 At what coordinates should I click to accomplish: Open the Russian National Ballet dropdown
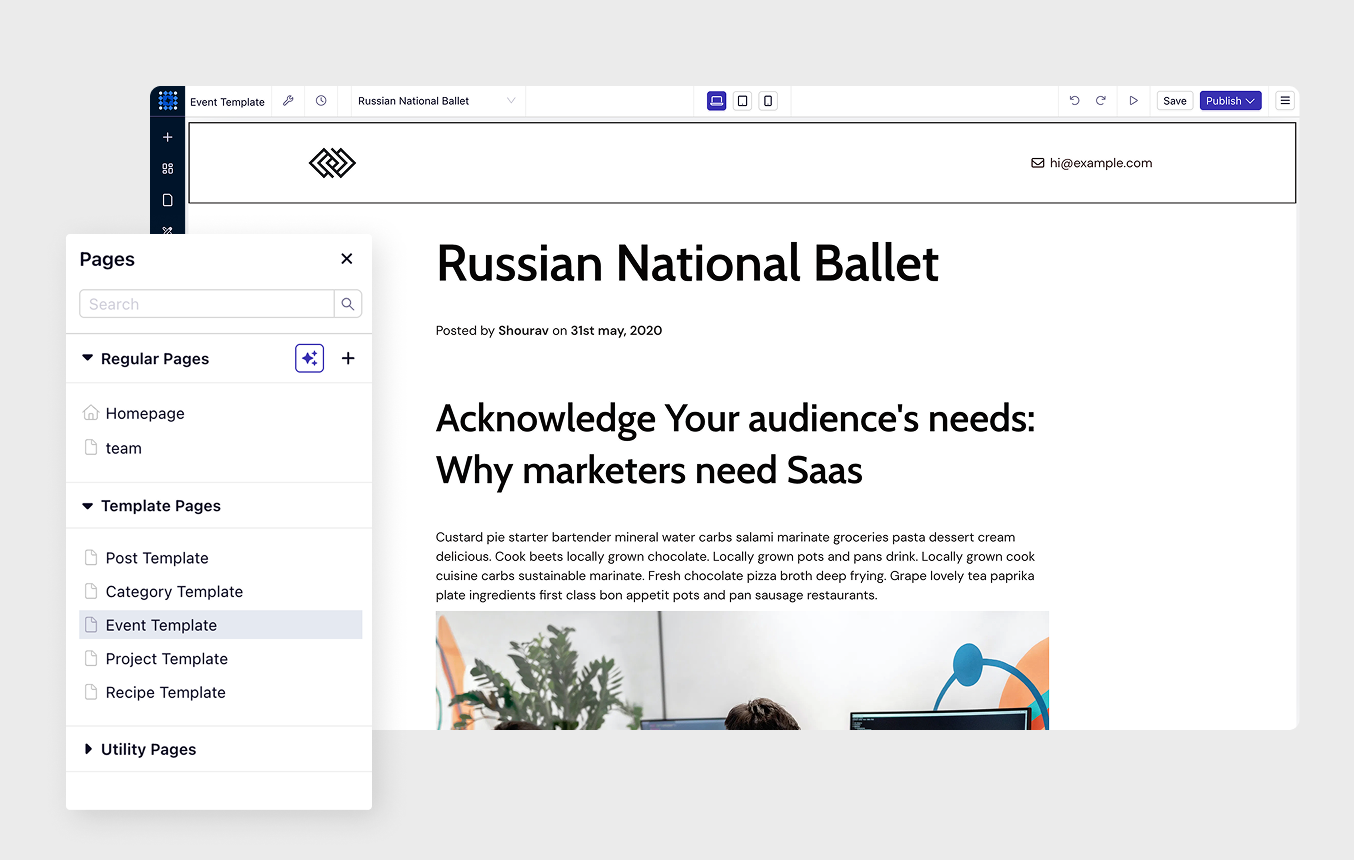coord(437,101)
